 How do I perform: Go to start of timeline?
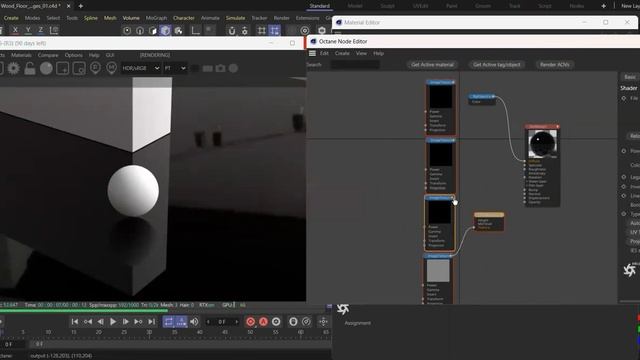point(75,322)
